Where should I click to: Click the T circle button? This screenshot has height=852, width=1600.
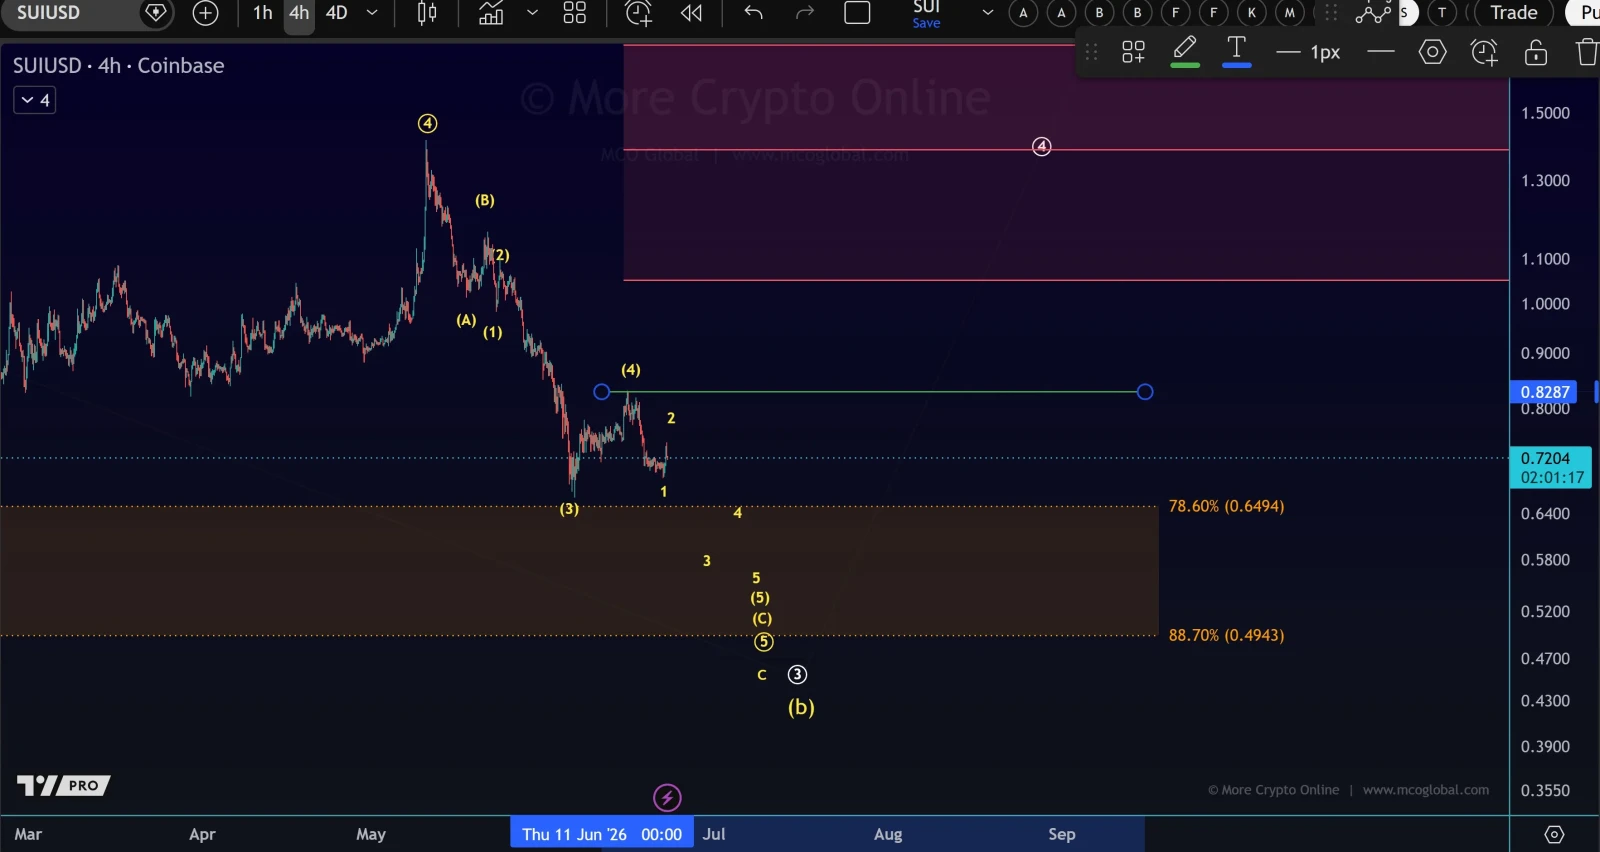point(1442,13)
